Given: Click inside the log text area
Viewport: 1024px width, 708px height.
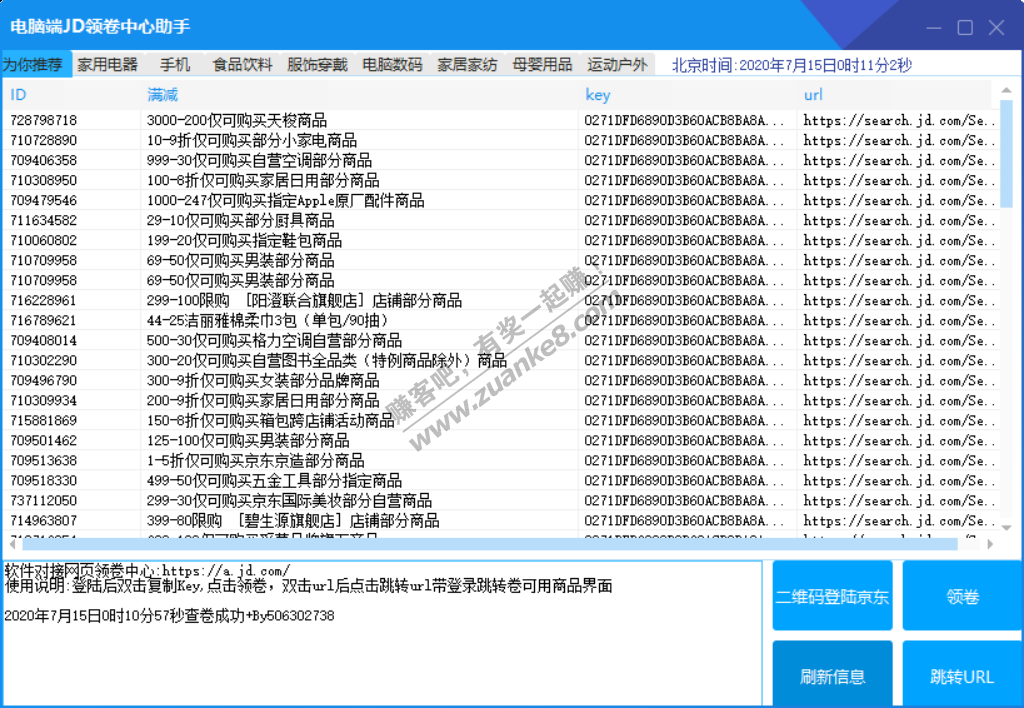Looking at the screenshot, I should coord(382,632).
